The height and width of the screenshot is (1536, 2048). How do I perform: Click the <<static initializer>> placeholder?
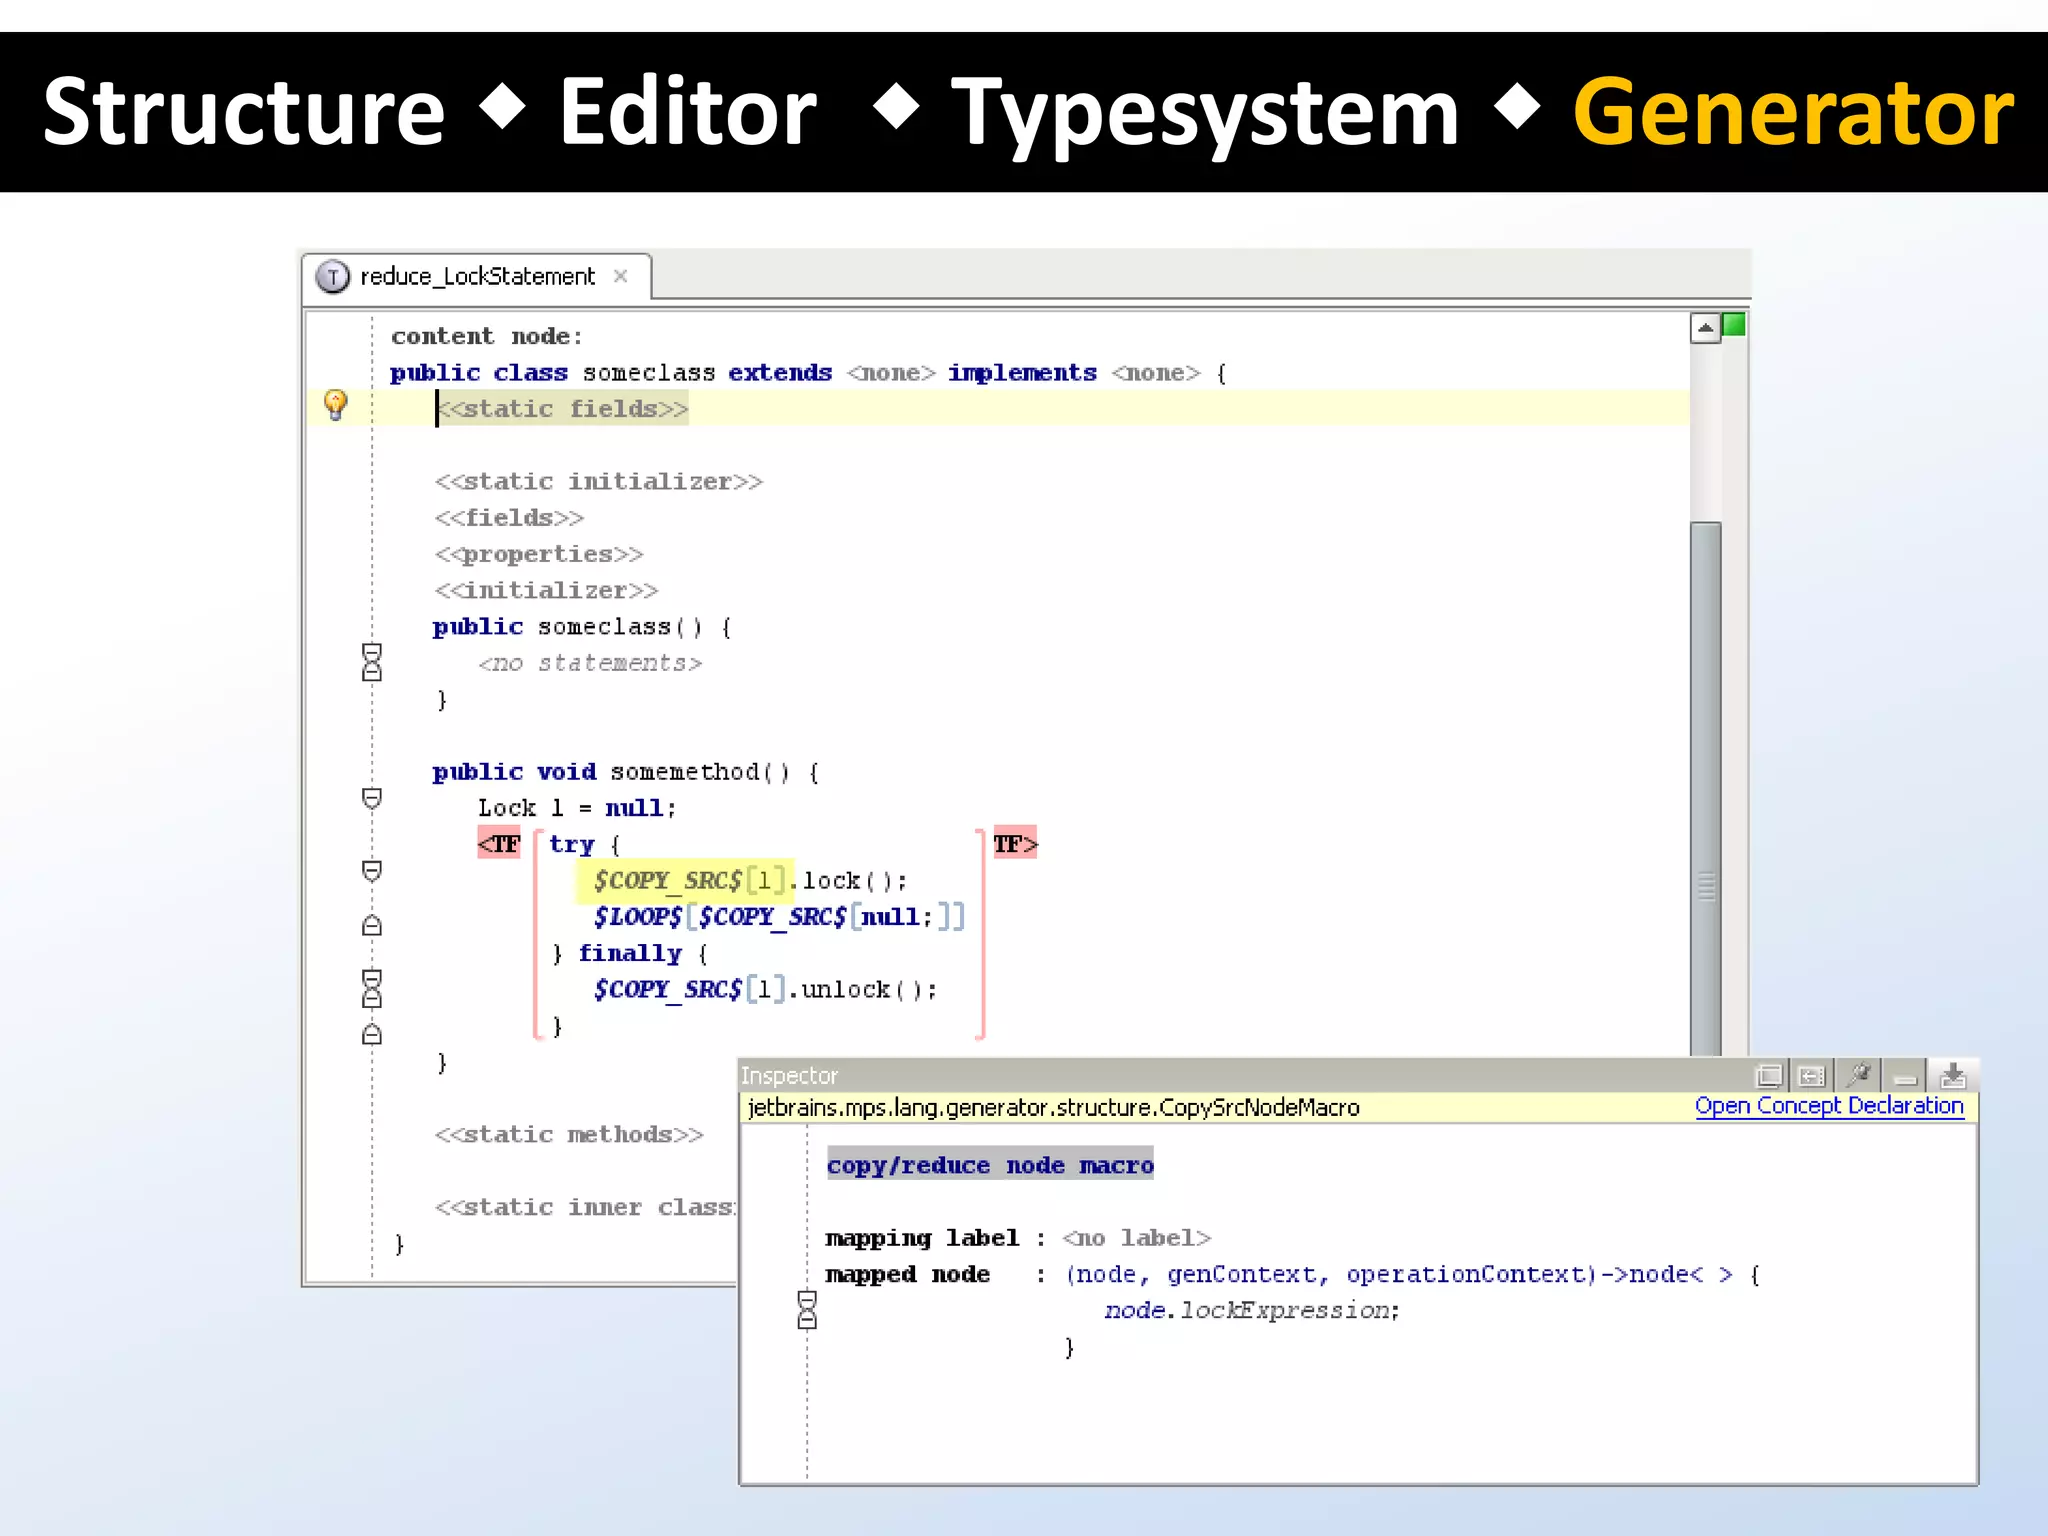[598, 482]
